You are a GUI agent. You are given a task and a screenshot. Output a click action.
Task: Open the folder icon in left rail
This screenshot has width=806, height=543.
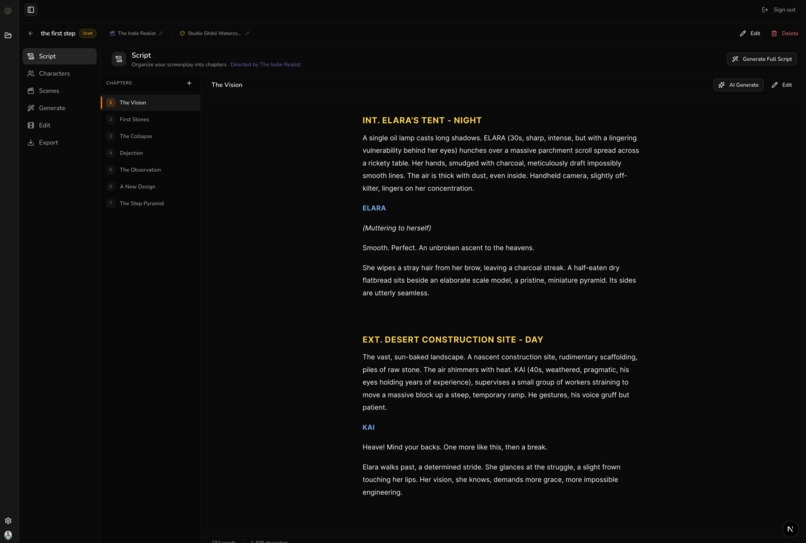8,35
